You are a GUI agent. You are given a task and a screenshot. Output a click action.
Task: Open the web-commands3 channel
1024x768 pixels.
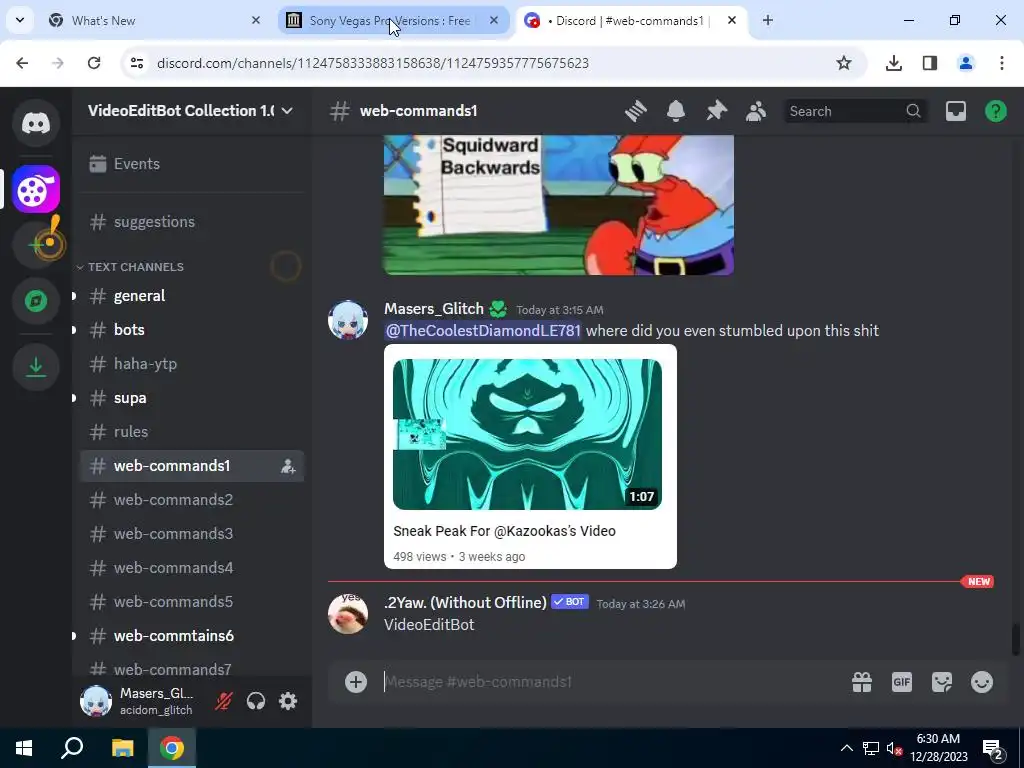191,534
